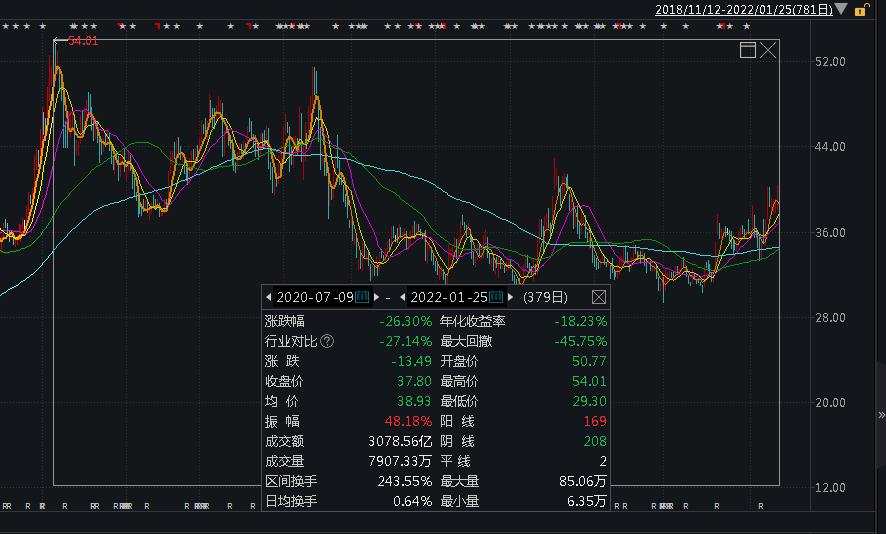
Task: Click the 12.00 price axis label
Action: (x=830, y=488)
